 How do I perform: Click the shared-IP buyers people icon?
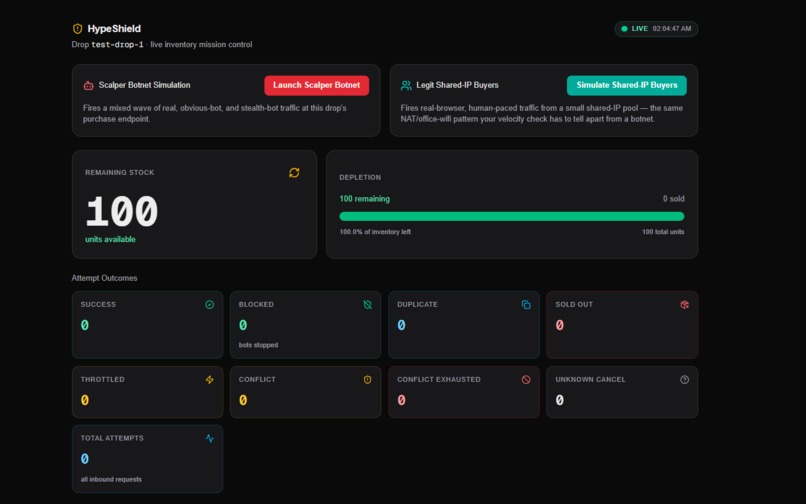click(x=406, y=85)
